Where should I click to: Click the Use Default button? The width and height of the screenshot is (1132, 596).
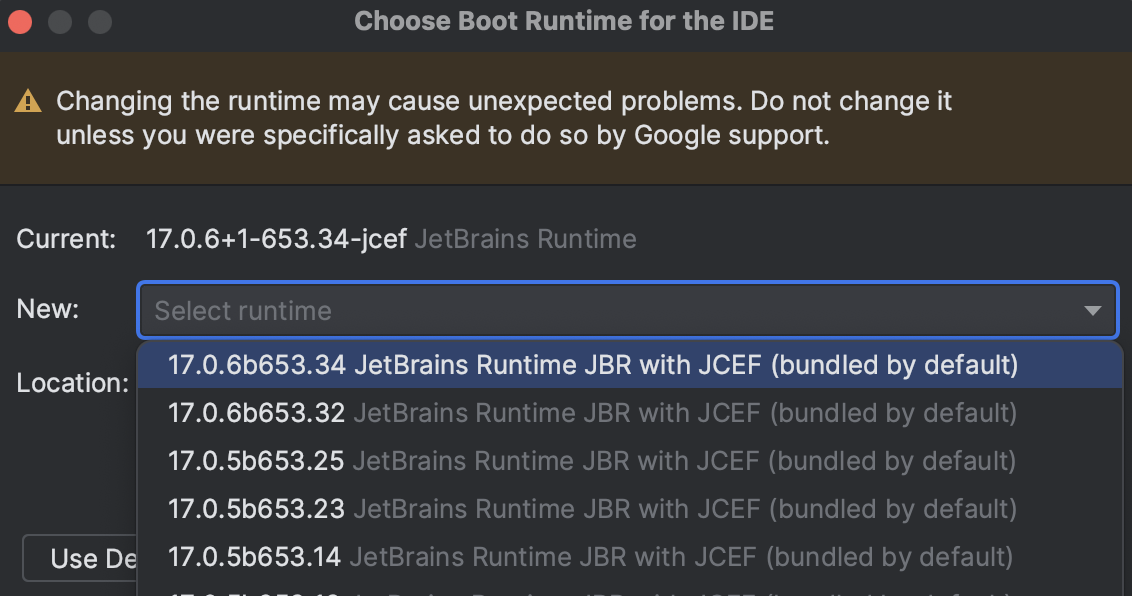point(80,558)
